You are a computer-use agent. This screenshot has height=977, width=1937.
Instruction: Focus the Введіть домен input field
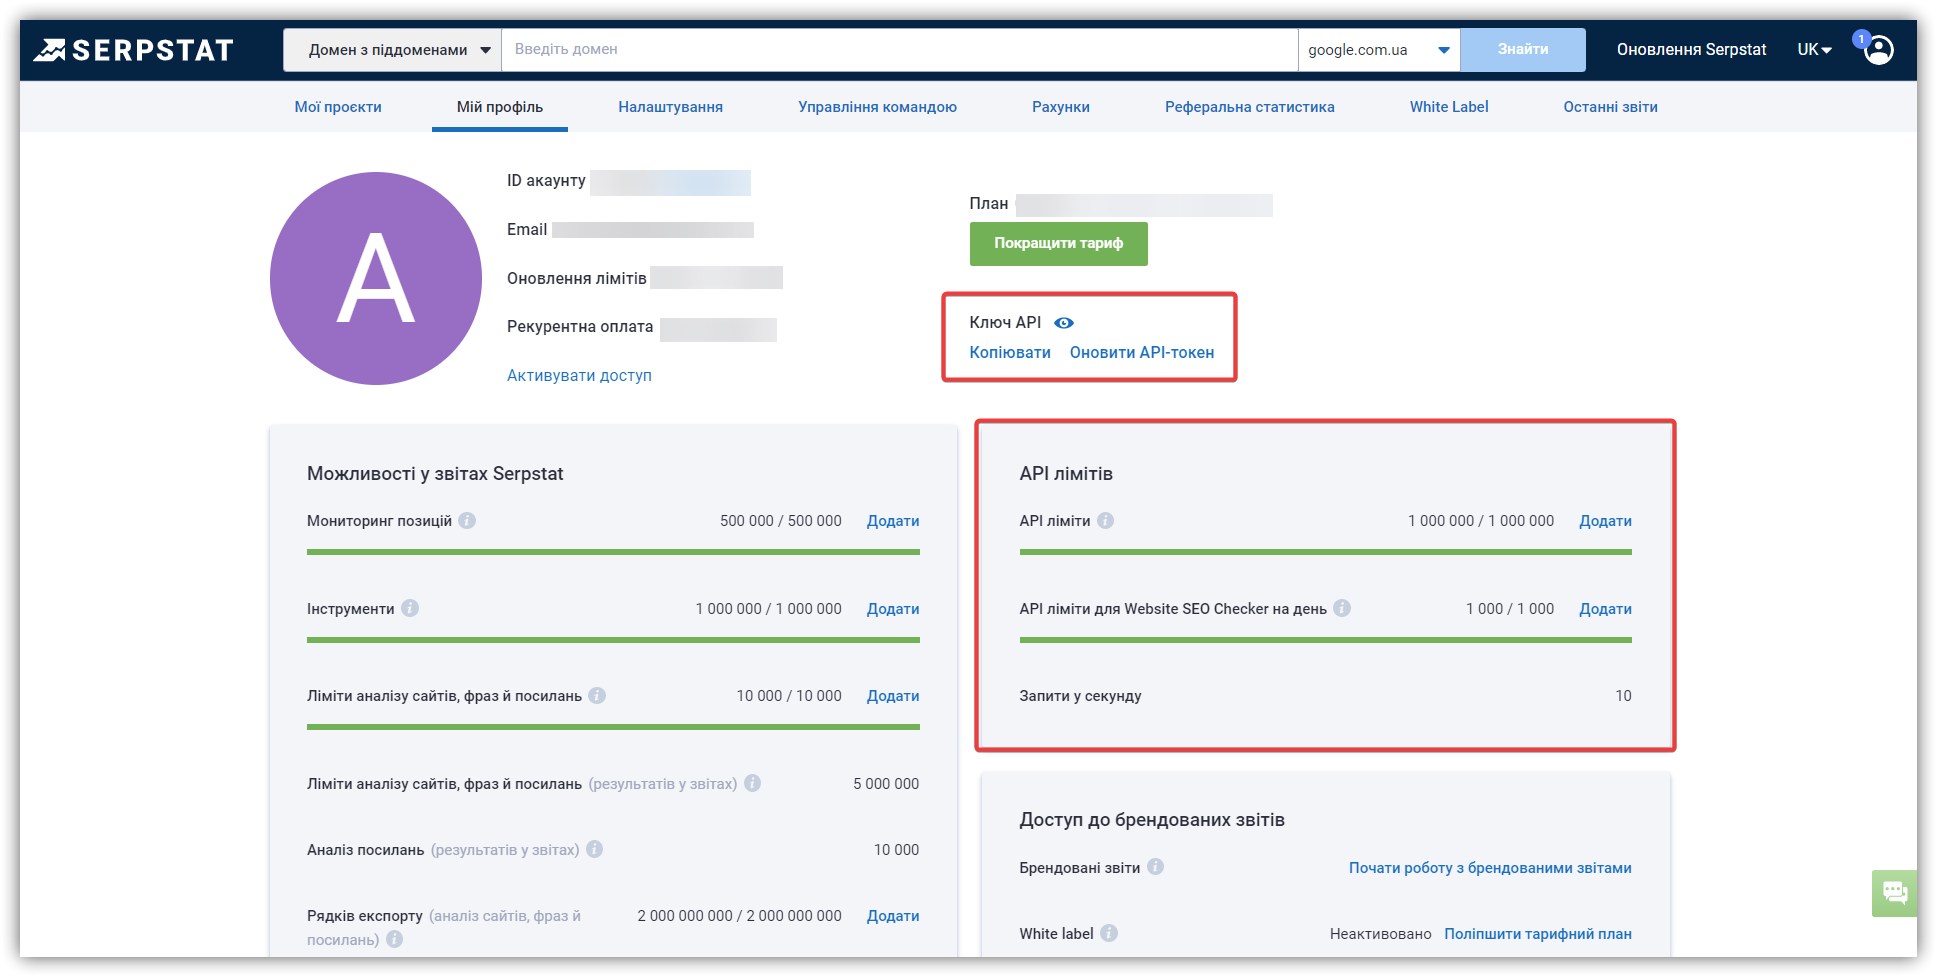tap(899, 50)
